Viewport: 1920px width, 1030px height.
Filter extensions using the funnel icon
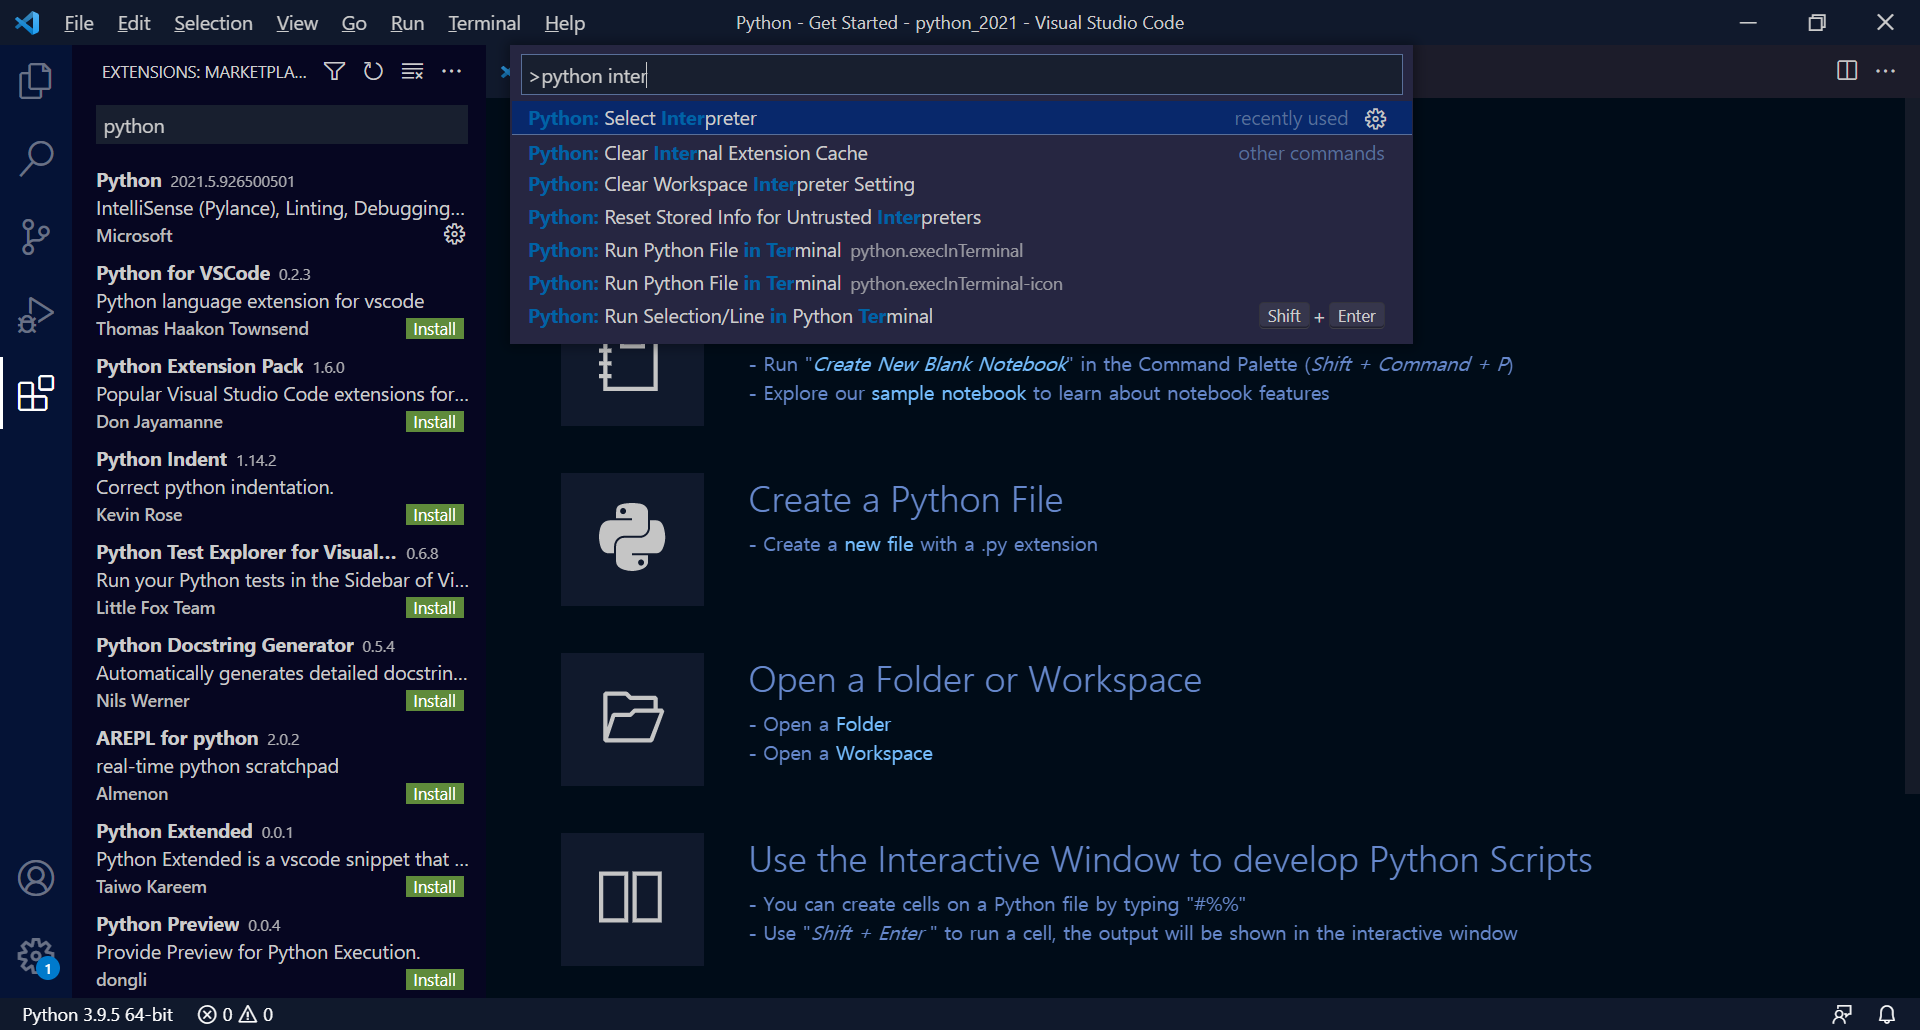(x=335, y=71)
